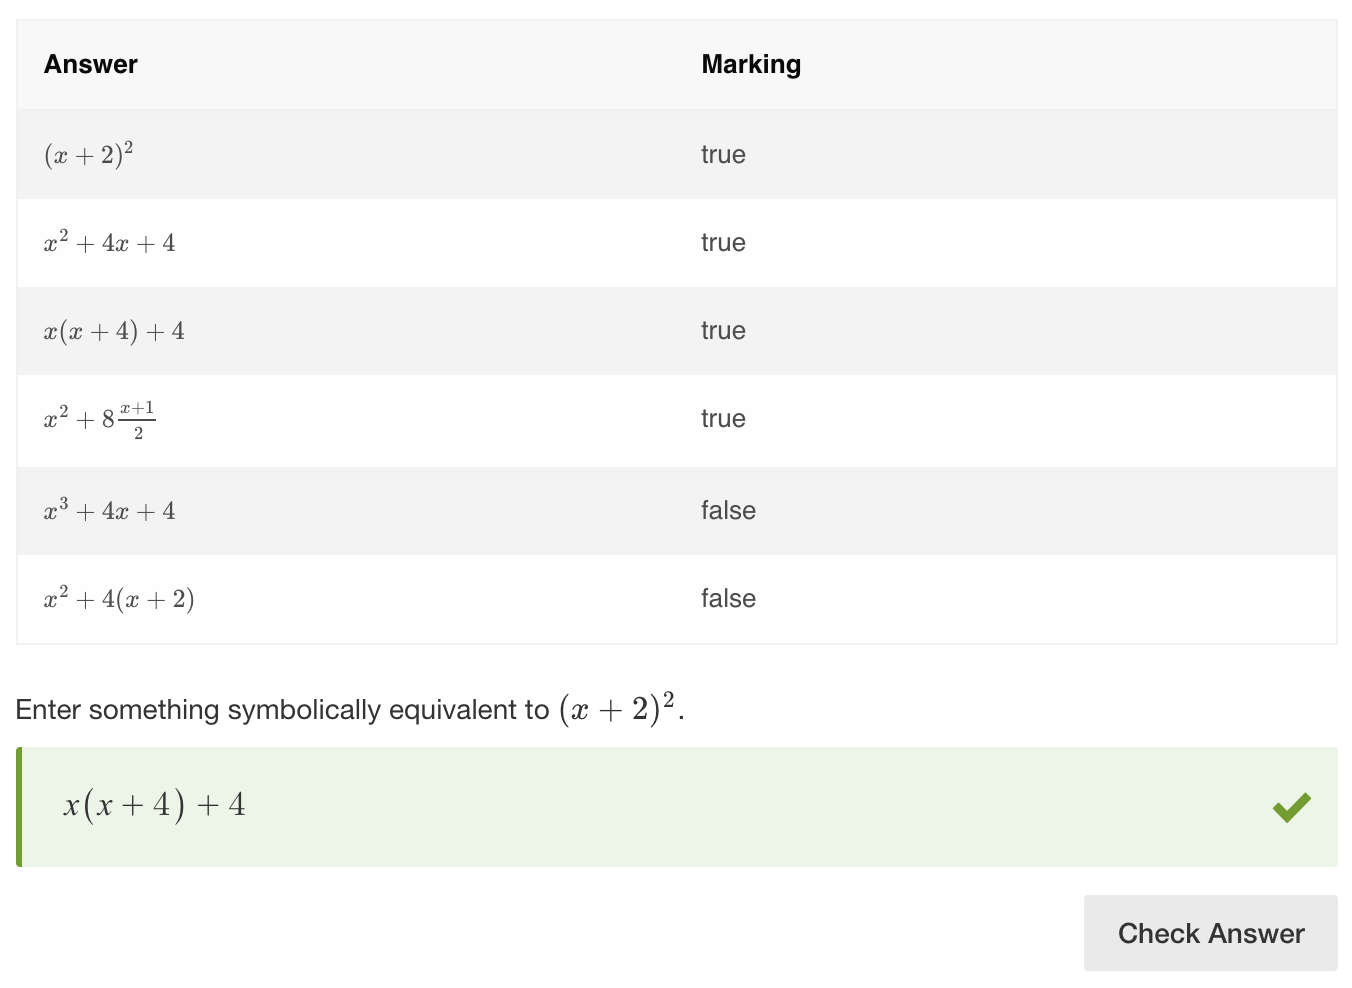Click the x²+8(x+1)/2 fraction expression
Viewport: 1352px width, 988px height.
[99, 420]
